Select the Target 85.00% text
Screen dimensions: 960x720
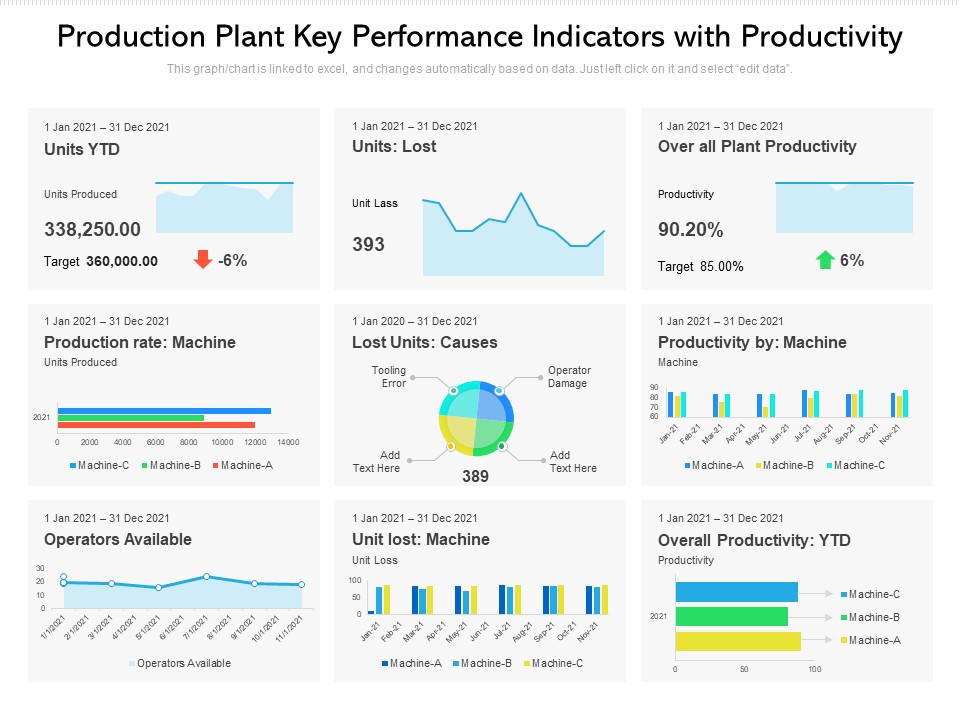coord(700,266)
